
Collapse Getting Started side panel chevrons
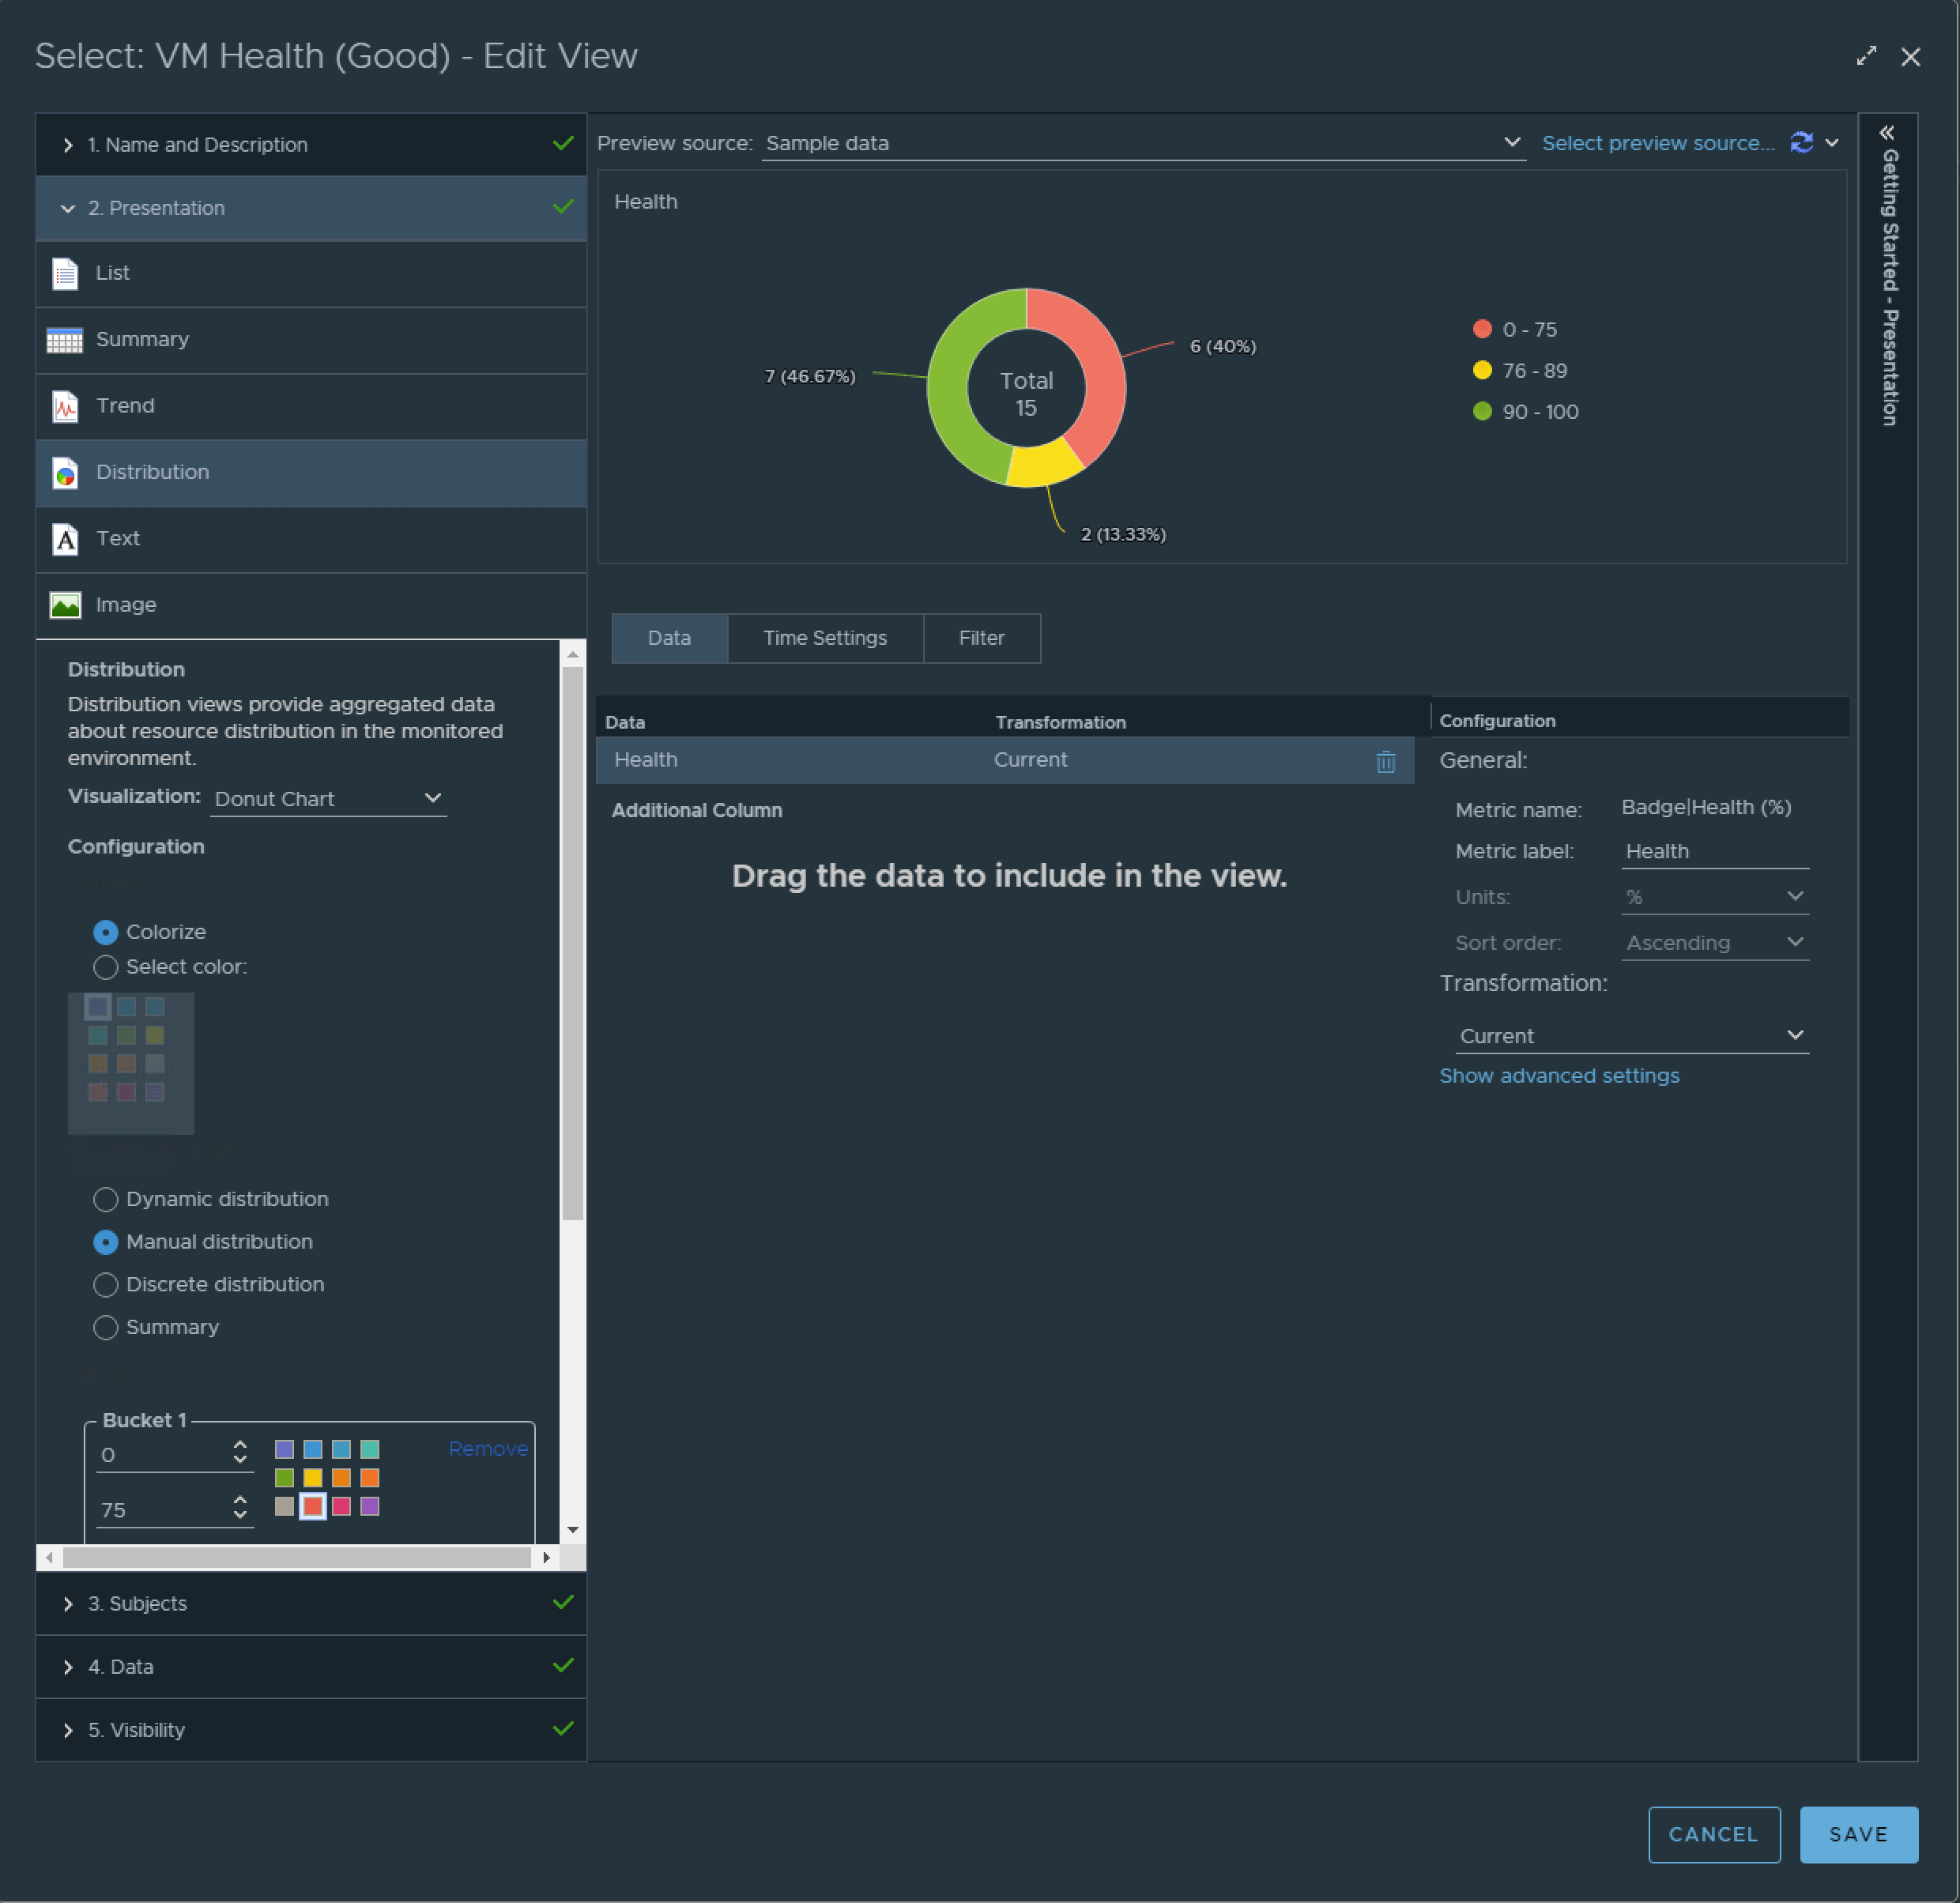(1887, 133)
